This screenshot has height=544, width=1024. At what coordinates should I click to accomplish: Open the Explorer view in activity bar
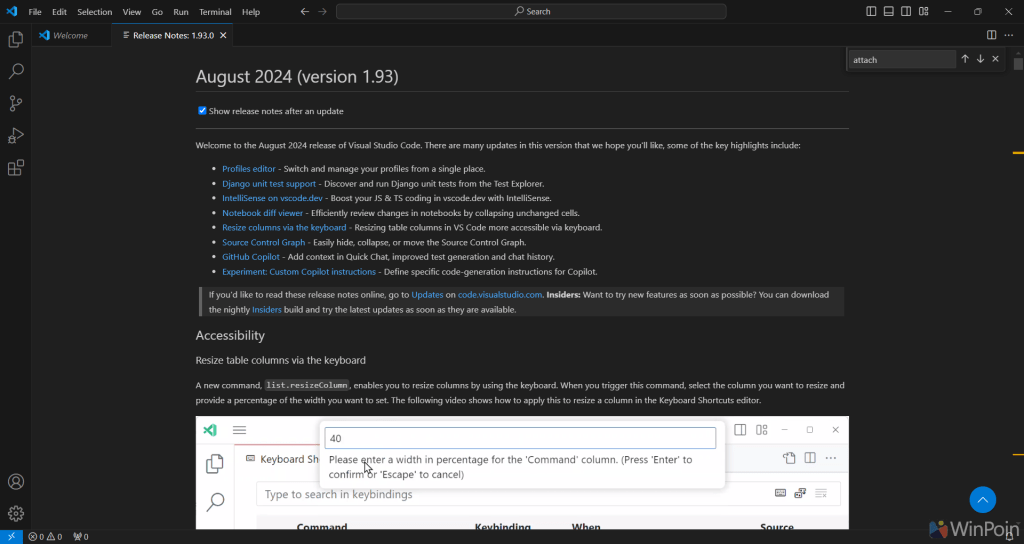(x=16, y=39)
